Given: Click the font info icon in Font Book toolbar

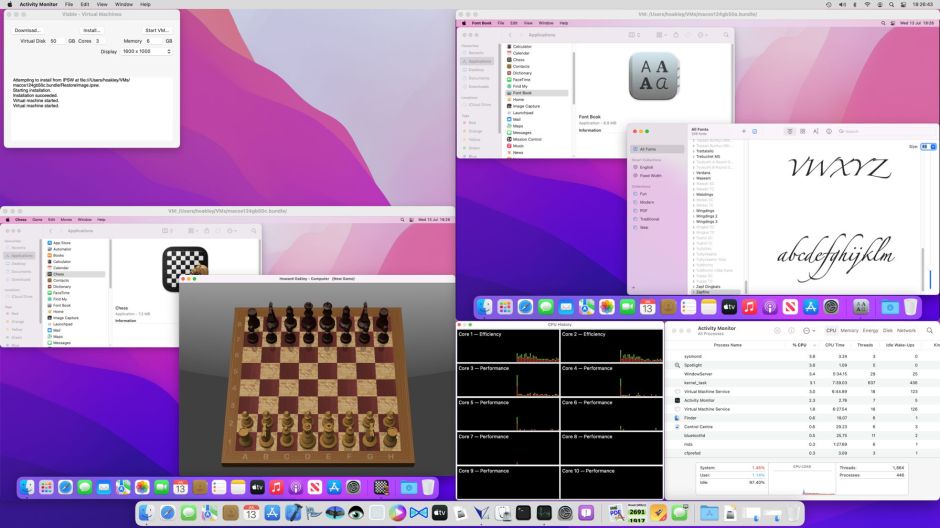Looking at the screenshot, I should click(x=830, y=131).
